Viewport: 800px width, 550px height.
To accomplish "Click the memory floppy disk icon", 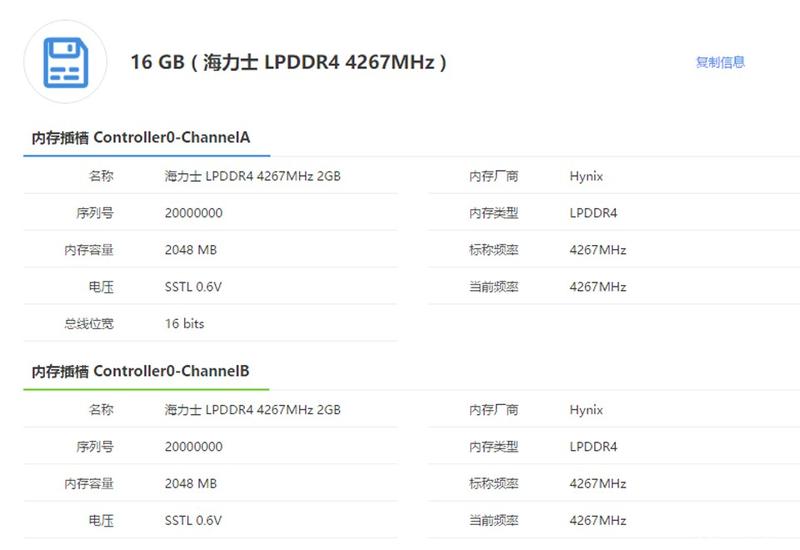I will [x=66, y=62].
